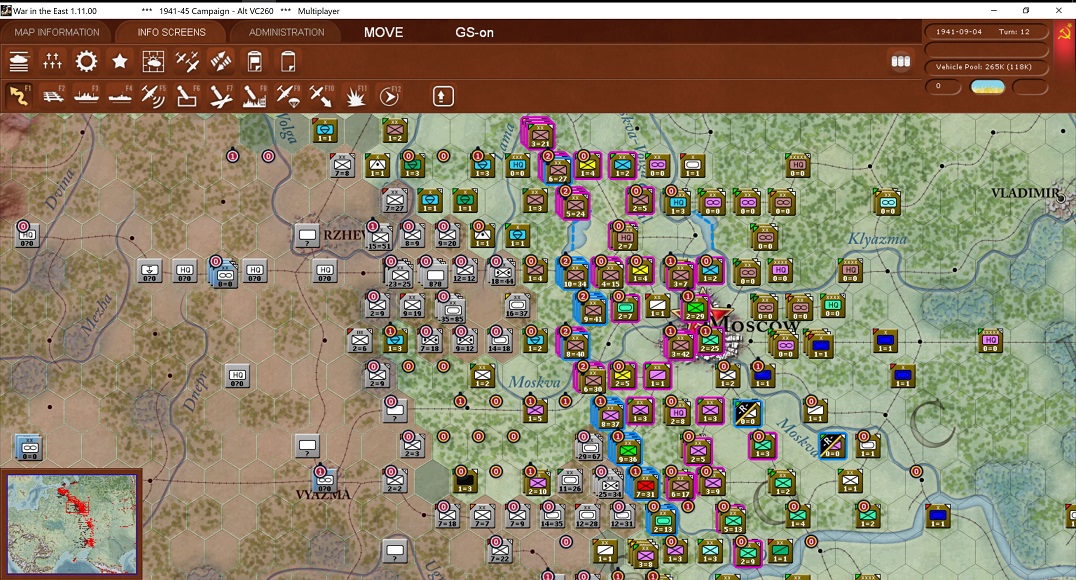
Task: Select the German counter labeled 16=37
Action: pos(517,305)
